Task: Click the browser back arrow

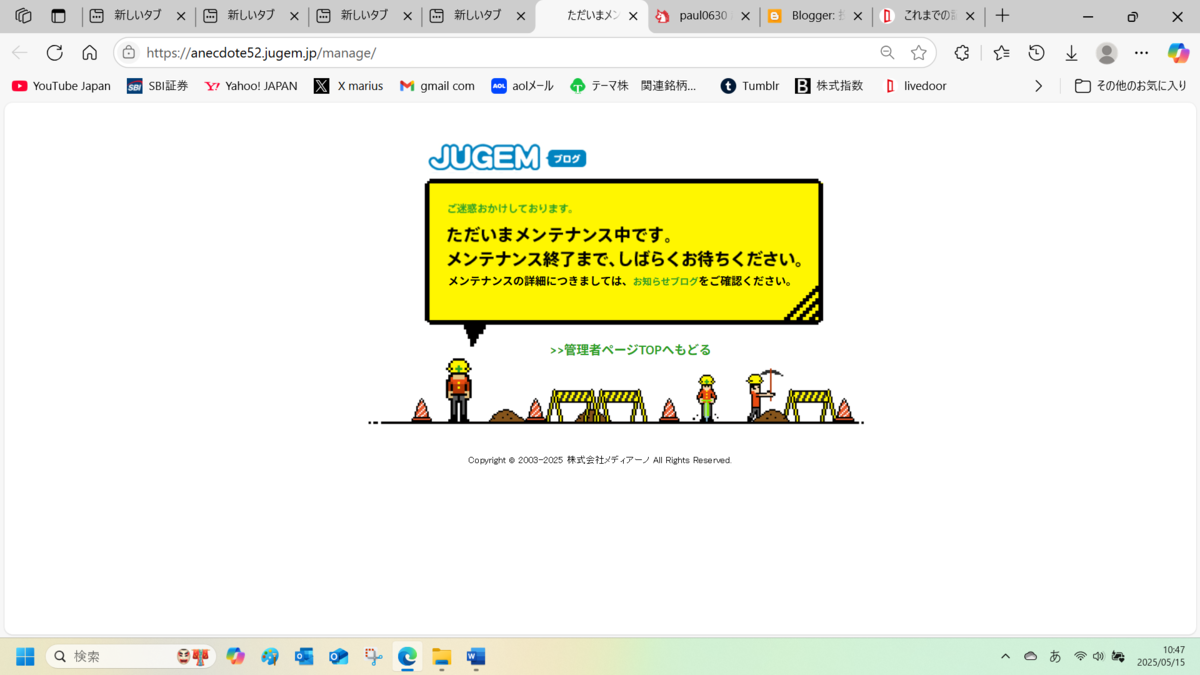Action: click(x=20, y=53)
